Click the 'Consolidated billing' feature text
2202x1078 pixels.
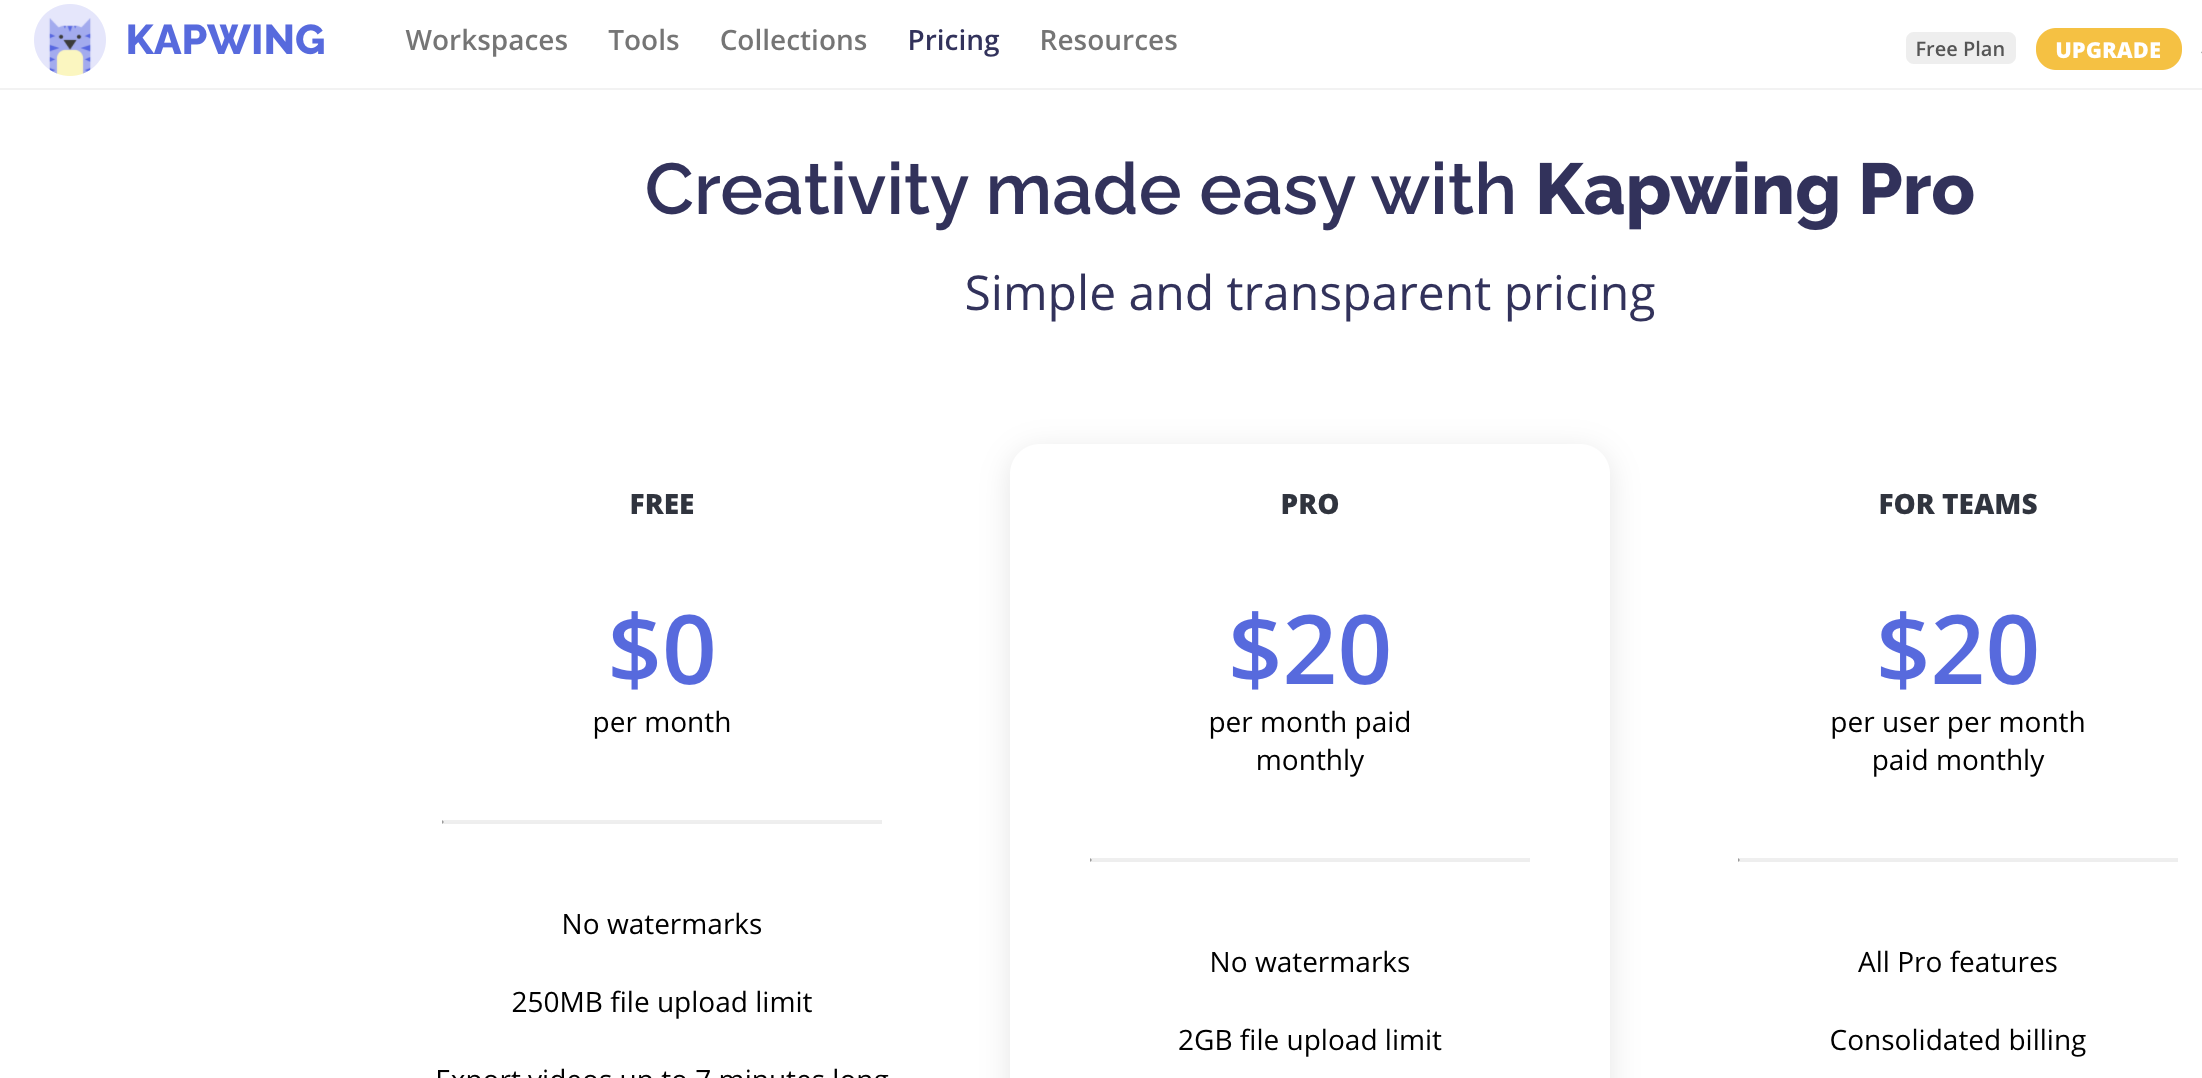tap(1958, 1040)
